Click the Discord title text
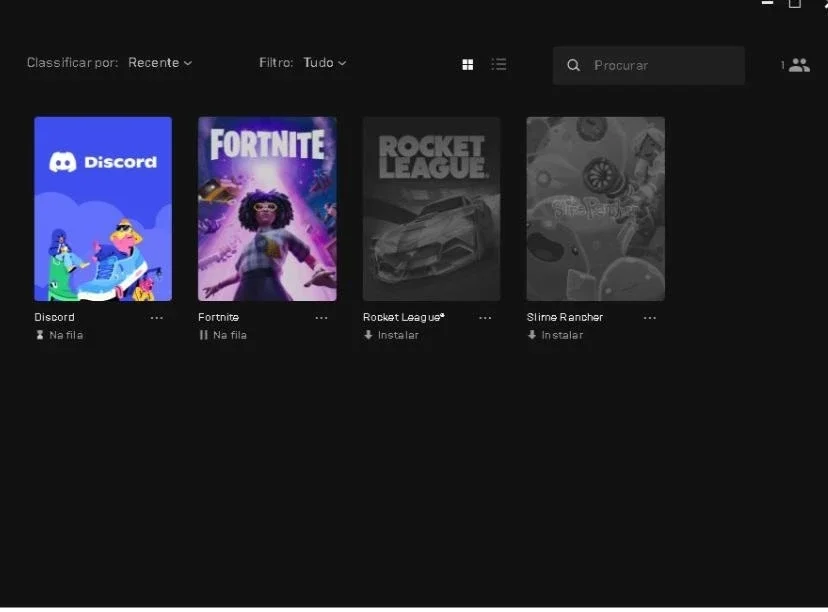Screen dimensions: 828x612 pos(54,317)
